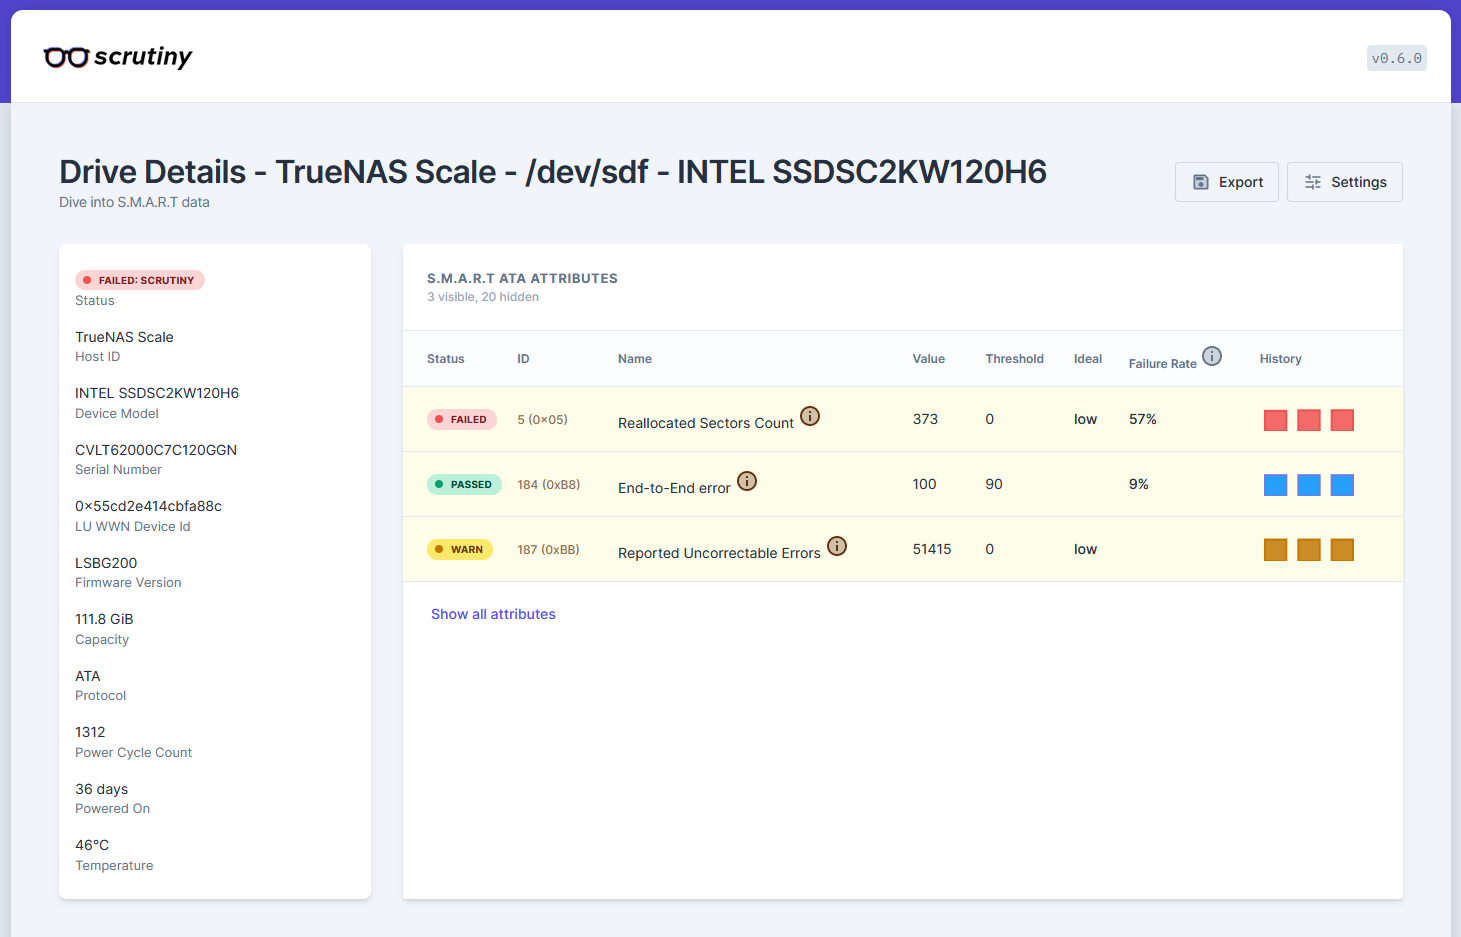Click the threshold 90 cell
The width and height of the screenshot is (1461, 937).
(994, 484)
